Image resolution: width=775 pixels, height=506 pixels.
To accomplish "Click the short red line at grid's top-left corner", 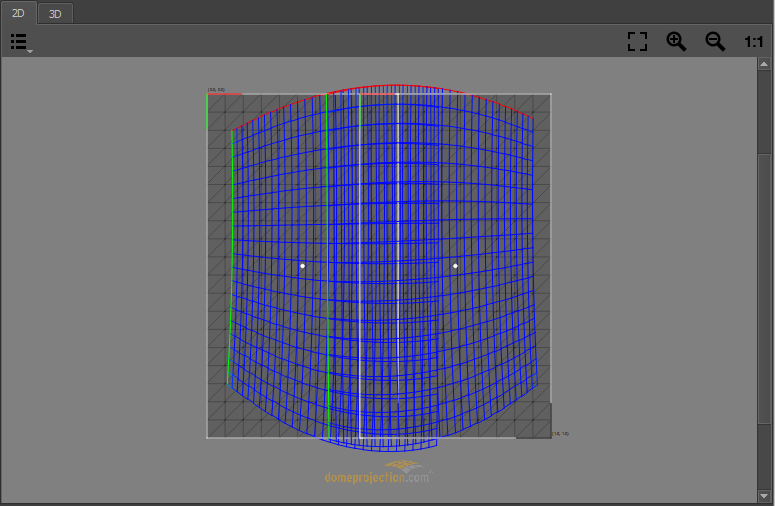I will pyautogui.click(x=225, y=95).
